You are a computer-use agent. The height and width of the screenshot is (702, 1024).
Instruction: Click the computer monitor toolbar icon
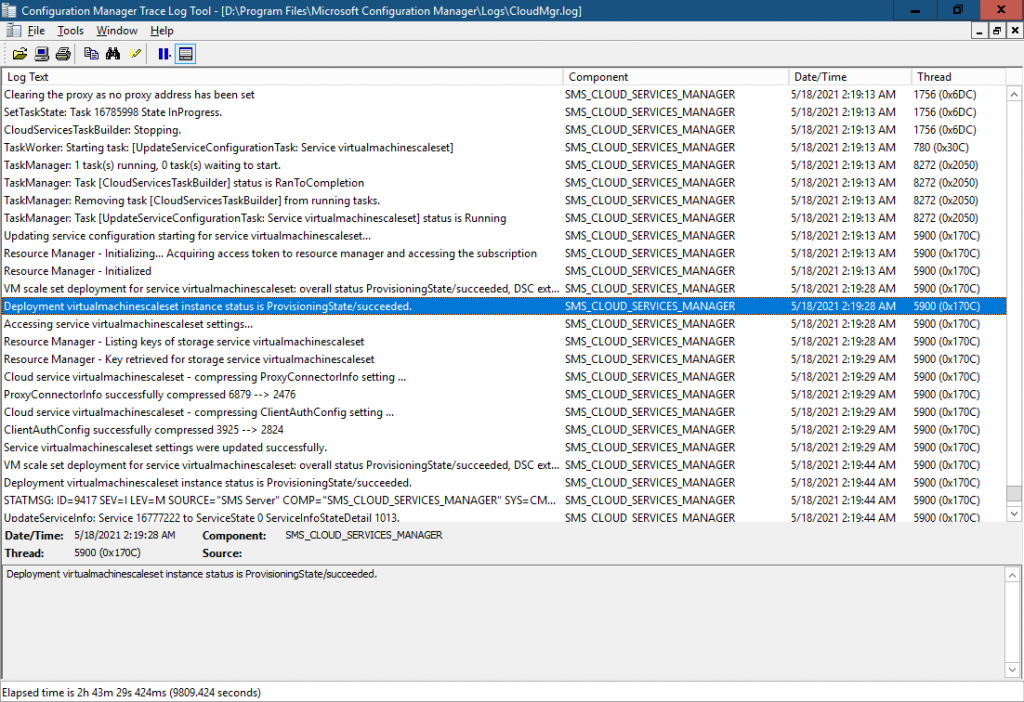coord(41,53)
